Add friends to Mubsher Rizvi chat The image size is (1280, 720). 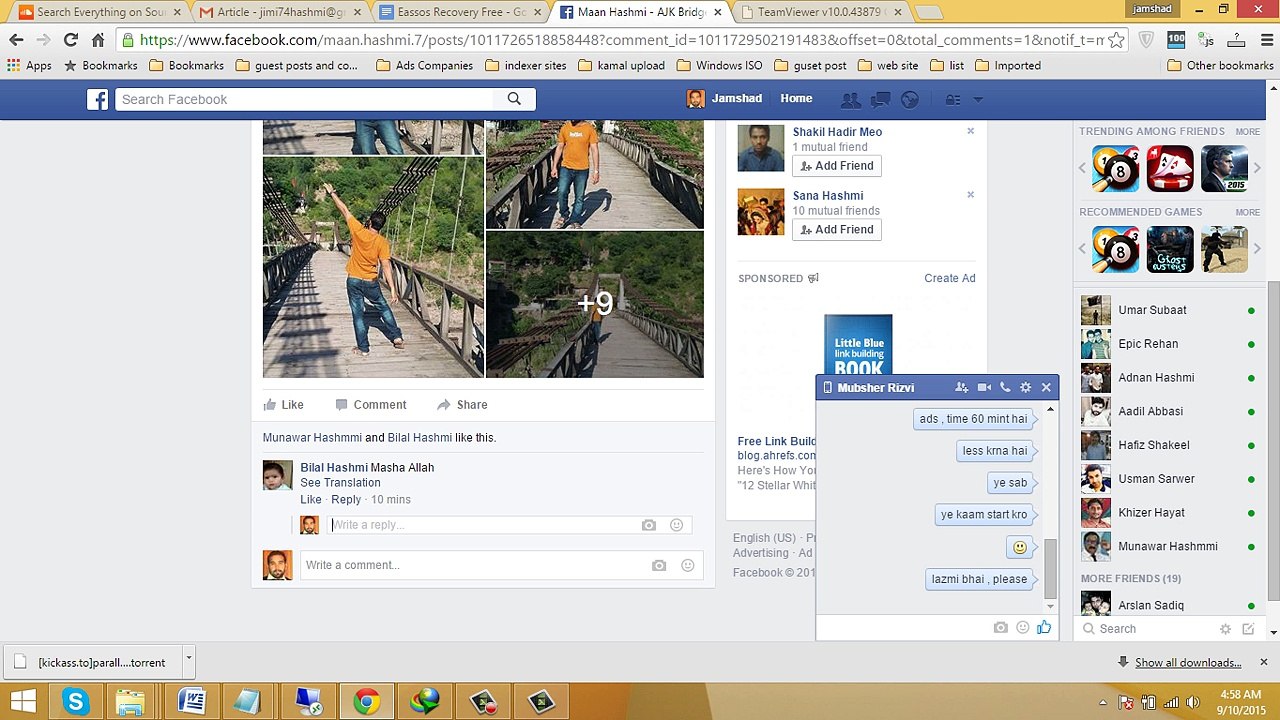pyautogui.click(x=961, y=387)
